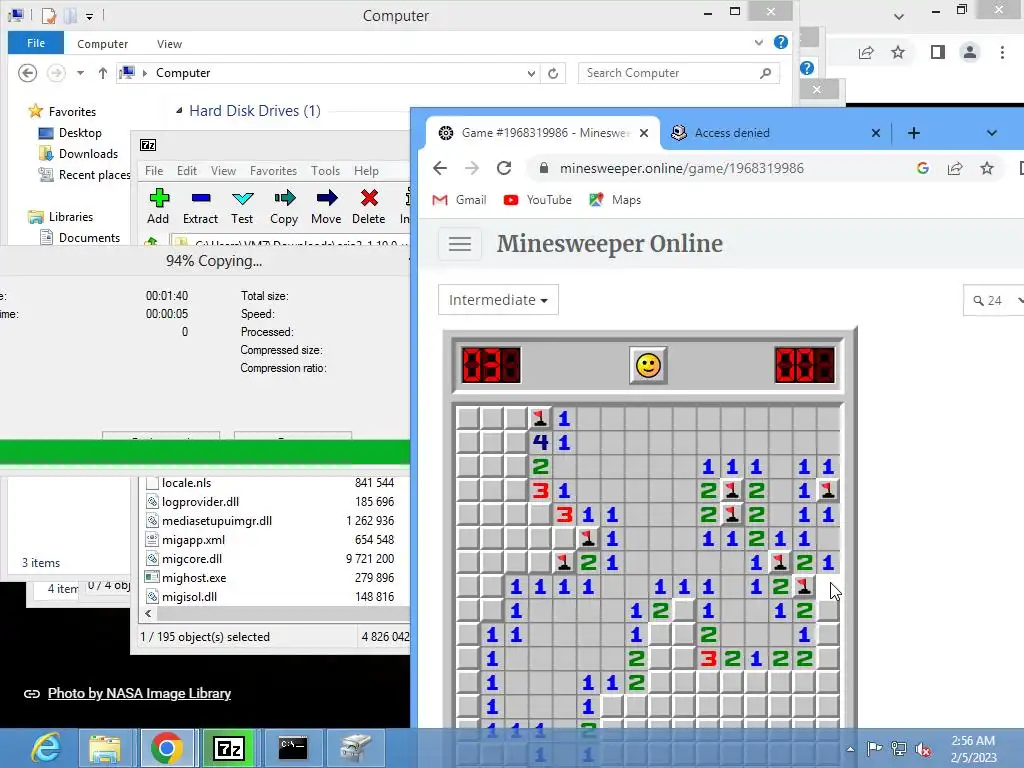Screen dimensions: 1024x768
Task: Open YouTube bookmark
Action: click(537, 200)
